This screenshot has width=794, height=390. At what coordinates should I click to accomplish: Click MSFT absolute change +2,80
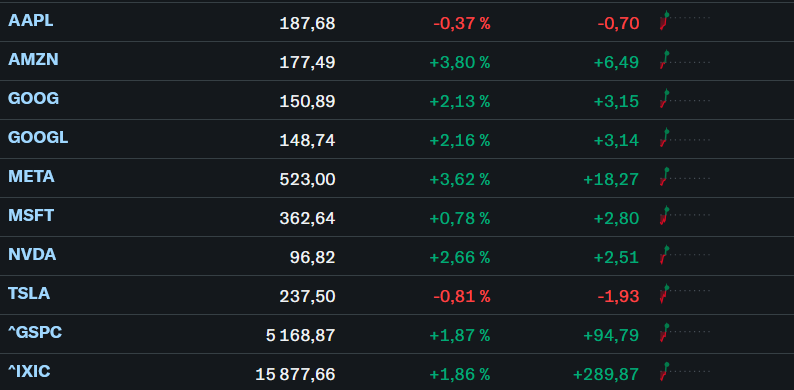click(616, 218)
